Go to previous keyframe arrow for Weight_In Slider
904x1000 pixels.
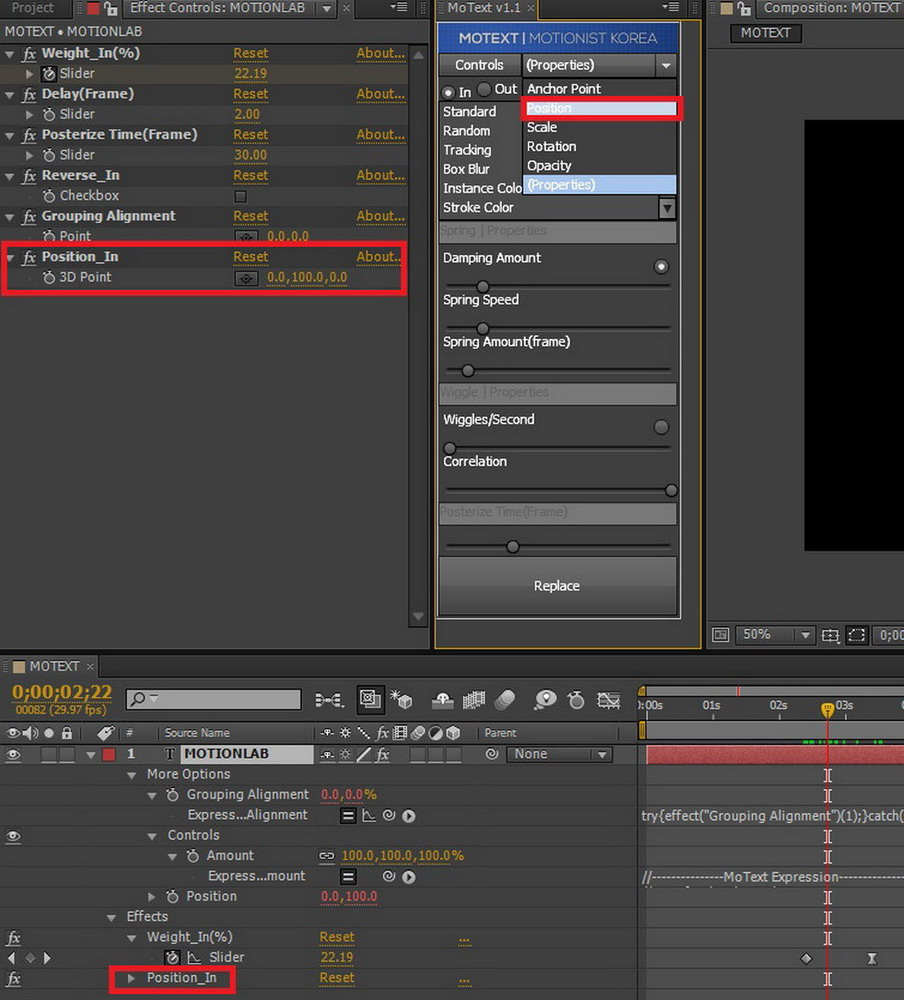tap(11, 958)
